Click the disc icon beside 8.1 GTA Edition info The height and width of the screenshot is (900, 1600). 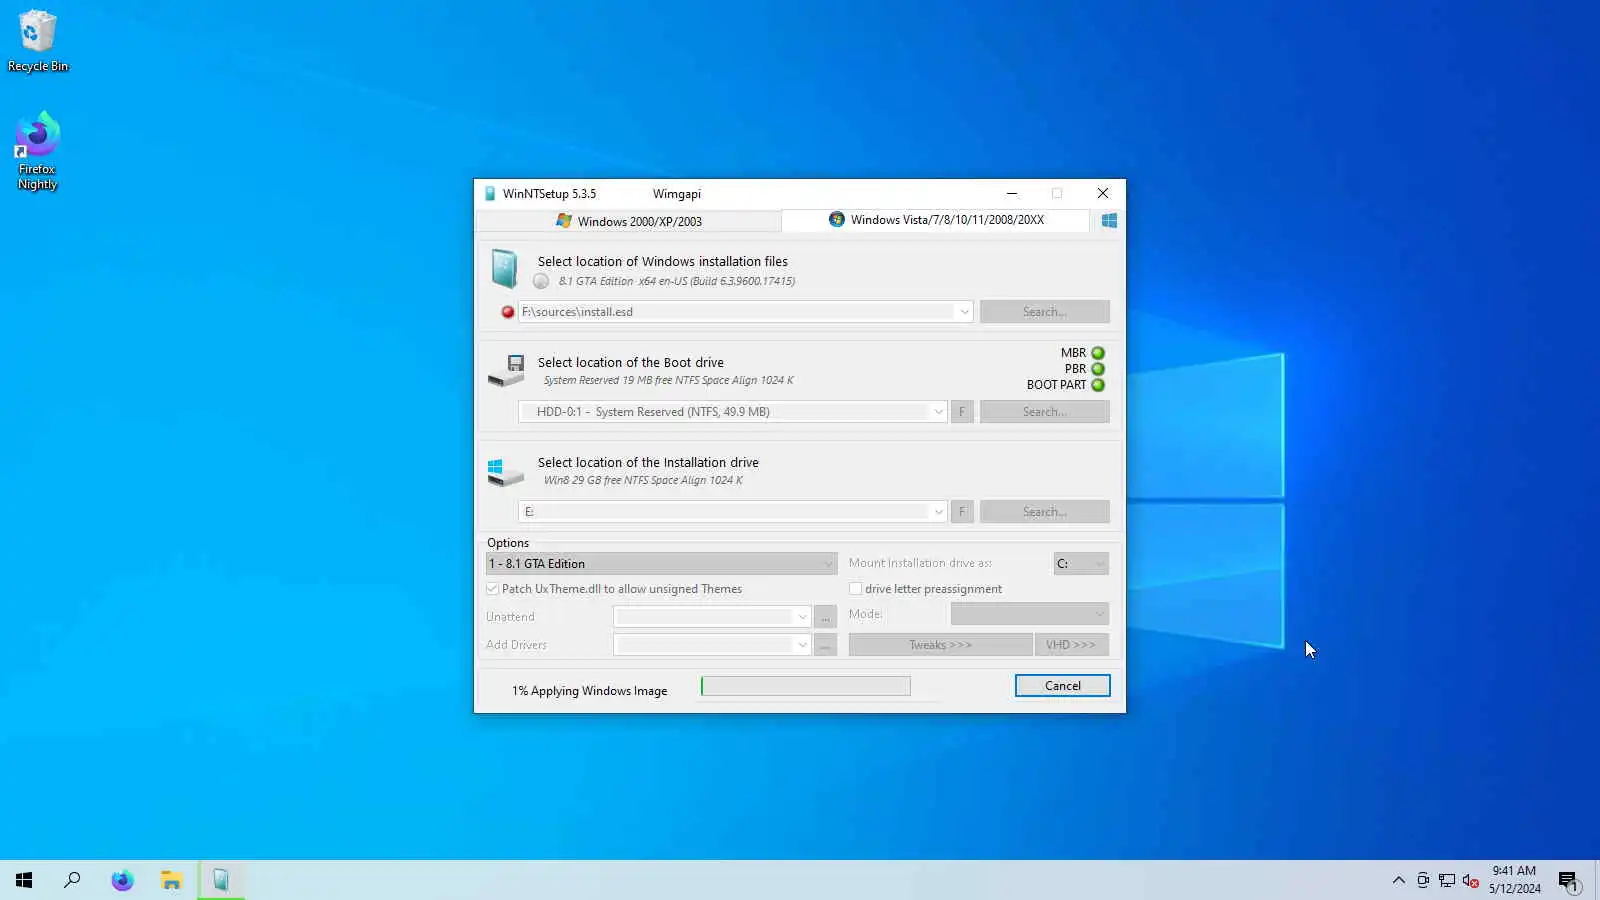tap(541, 281)
